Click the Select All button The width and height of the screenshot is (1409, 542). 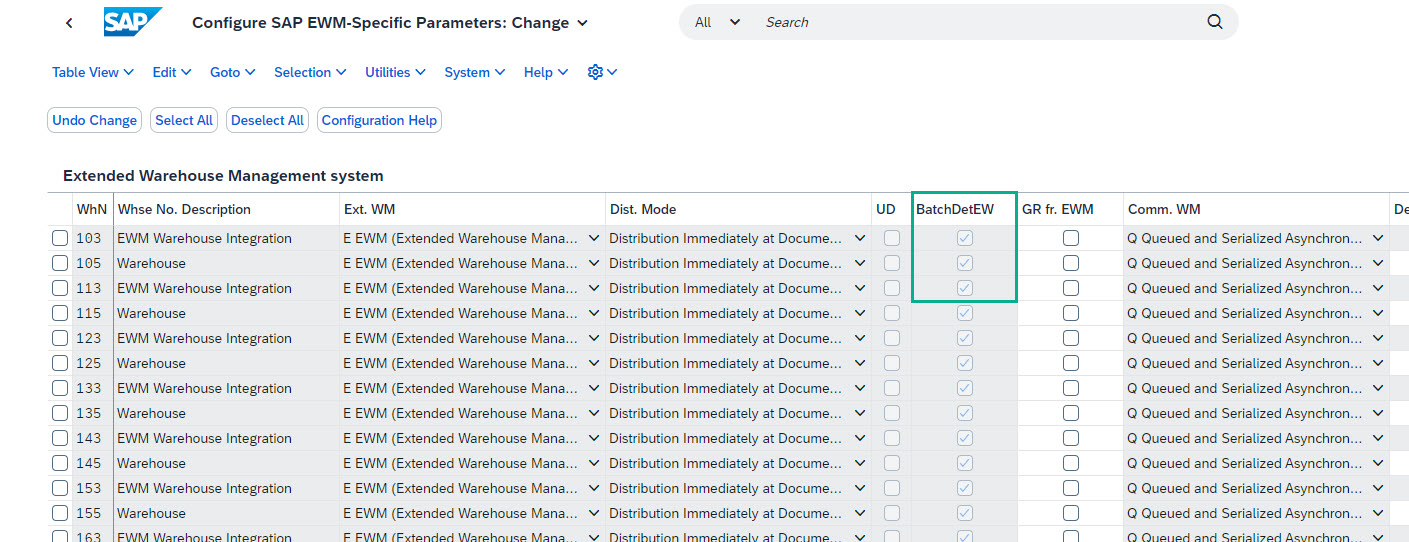(184, 120)
